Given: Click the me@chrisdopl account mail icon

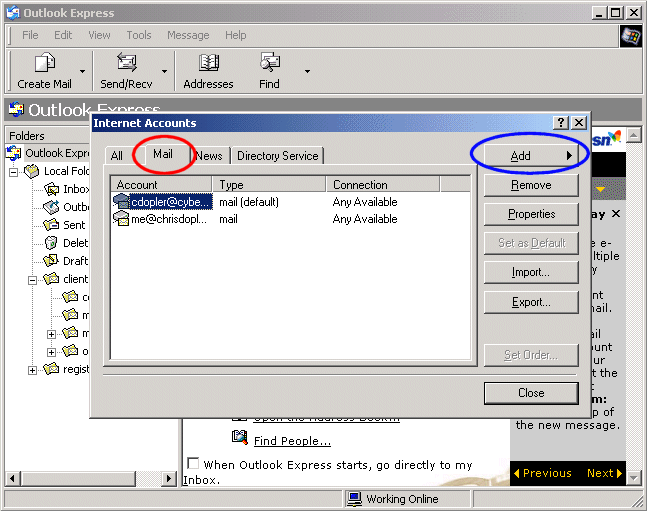Looking at the screenshot, I should click(x=121, y=218).
